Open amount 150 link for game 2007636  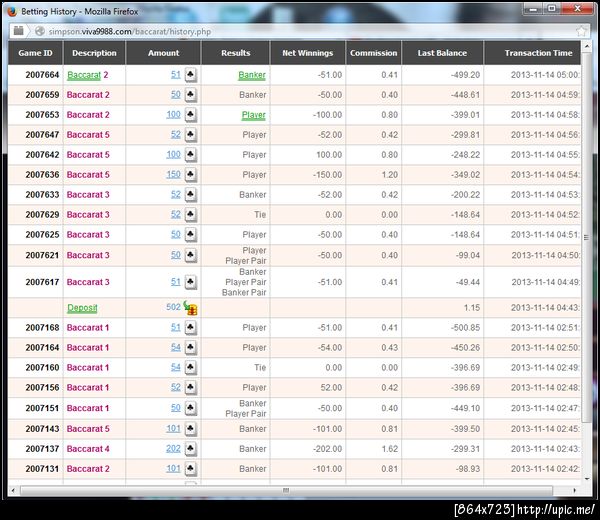tap(173, 174)
